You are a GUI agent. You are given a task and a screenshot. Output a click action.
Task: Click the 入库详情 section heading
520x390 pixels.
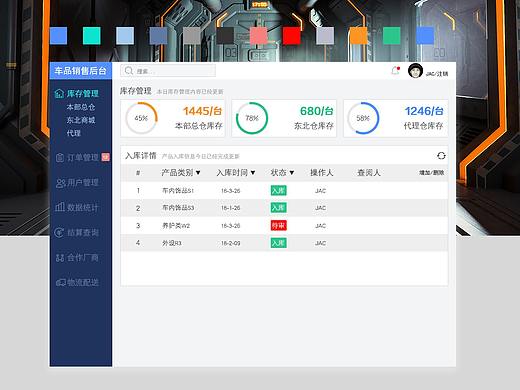141,156
